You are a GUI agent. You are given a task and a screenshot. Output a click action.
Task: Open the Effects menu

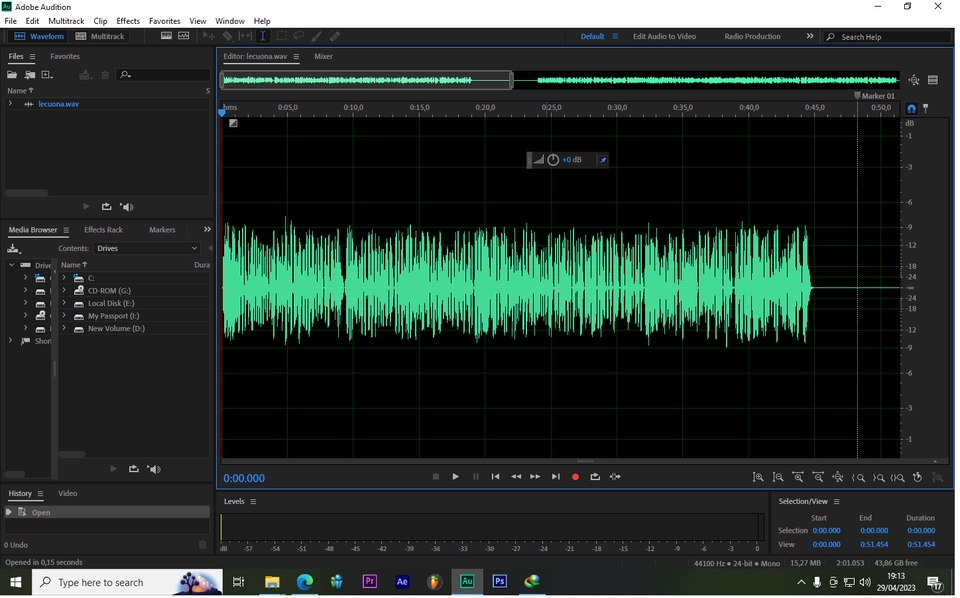click(128, 21)
